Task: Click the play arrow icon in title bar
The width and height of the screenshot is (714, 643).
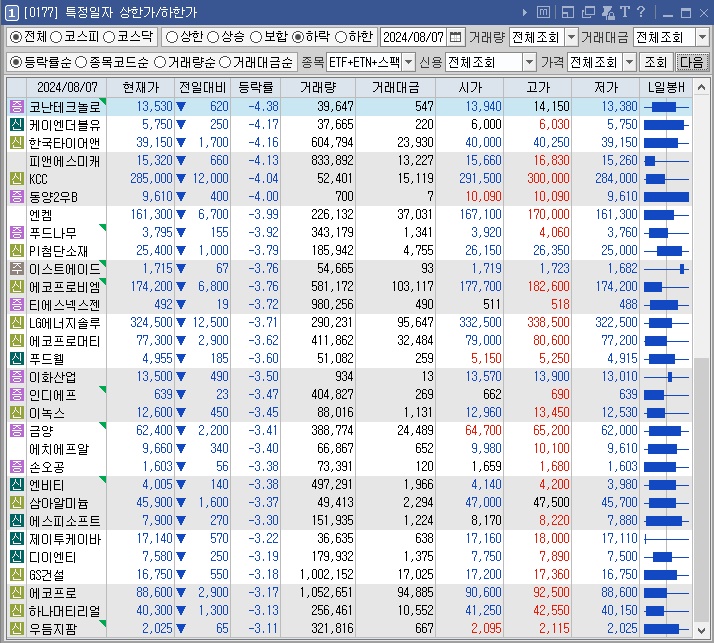Action: tap(525, 12)
